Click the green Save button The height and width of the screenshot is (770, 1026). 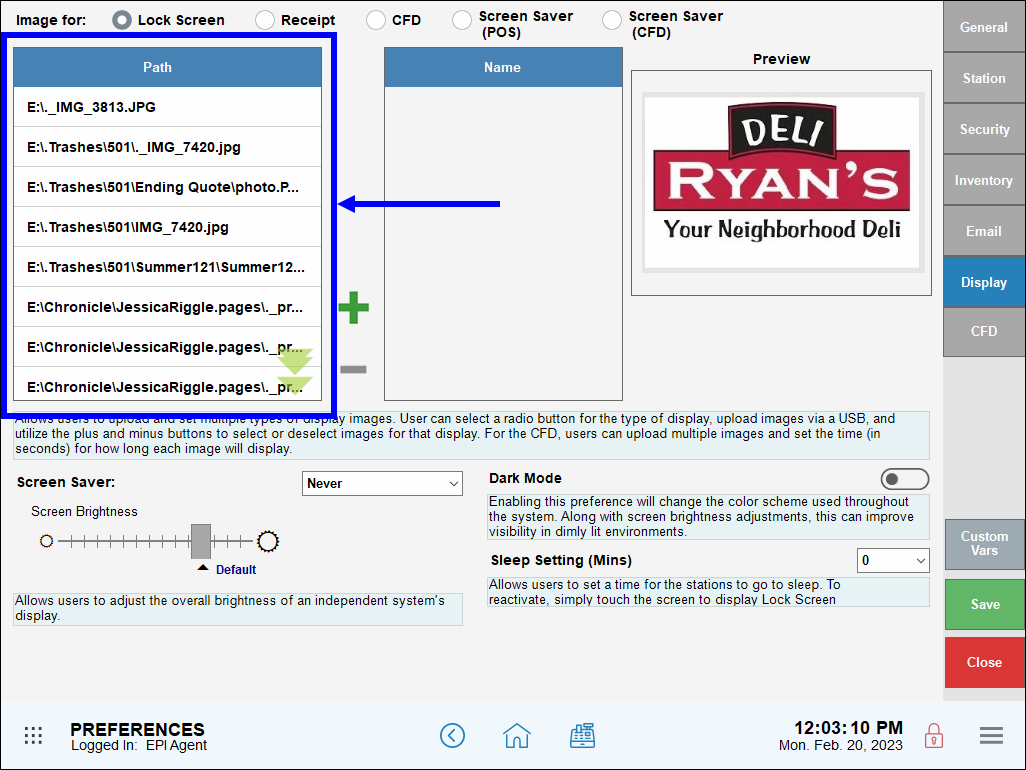[x=984, y=604]
